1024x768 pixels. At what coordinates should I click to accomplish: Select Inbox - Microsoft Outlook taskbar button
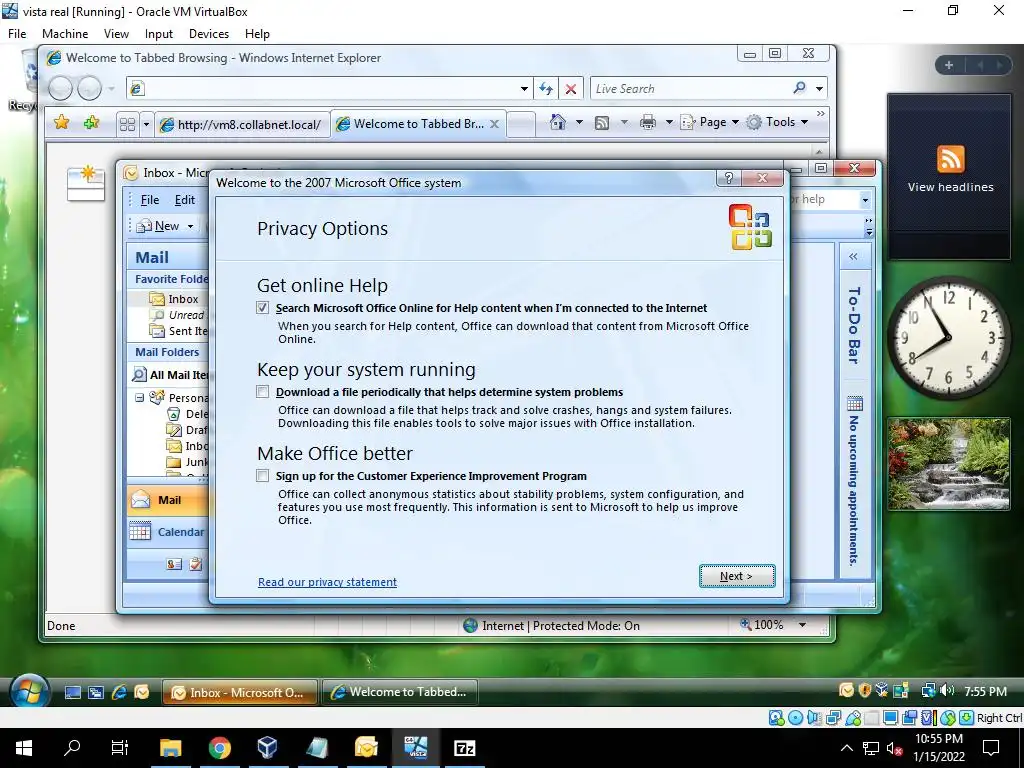click(x=240, y=692)
